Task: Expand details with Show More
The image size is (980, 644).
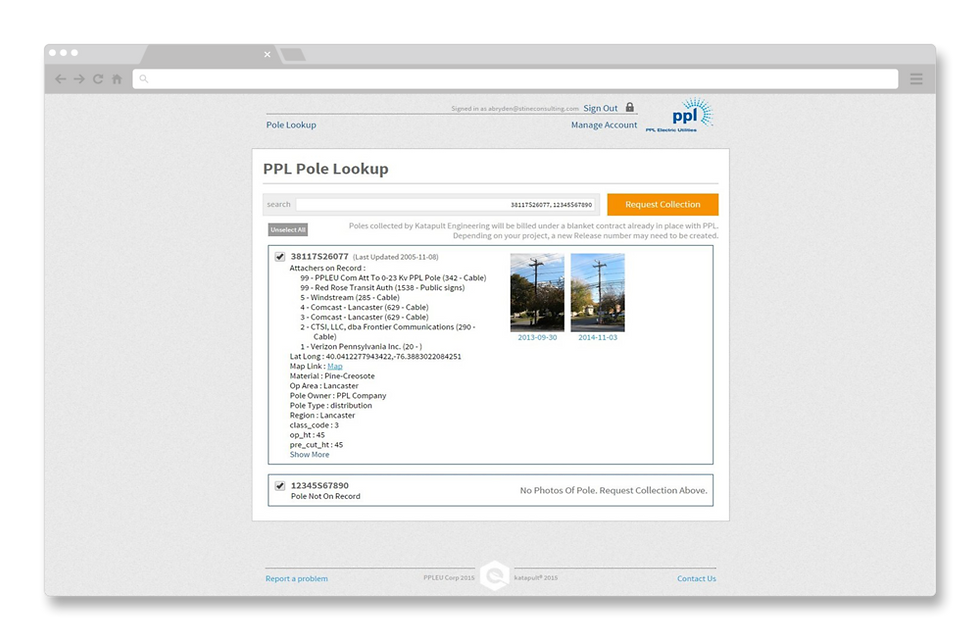Action: (309, 455)
